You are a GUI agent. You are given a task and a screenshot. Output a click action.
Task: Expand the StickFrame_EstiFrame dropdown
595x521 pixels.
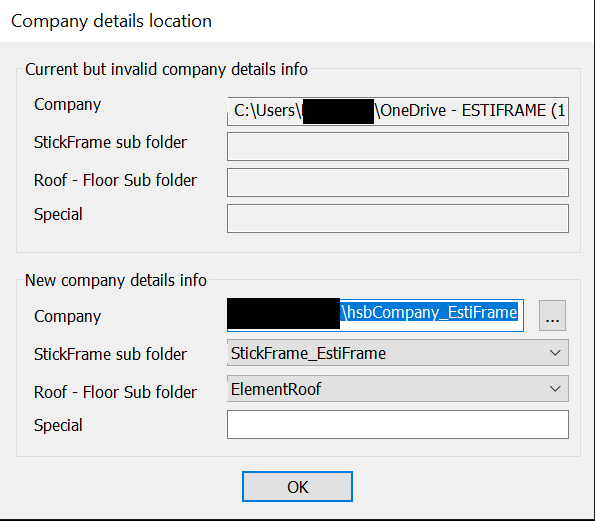click(398, 353)
